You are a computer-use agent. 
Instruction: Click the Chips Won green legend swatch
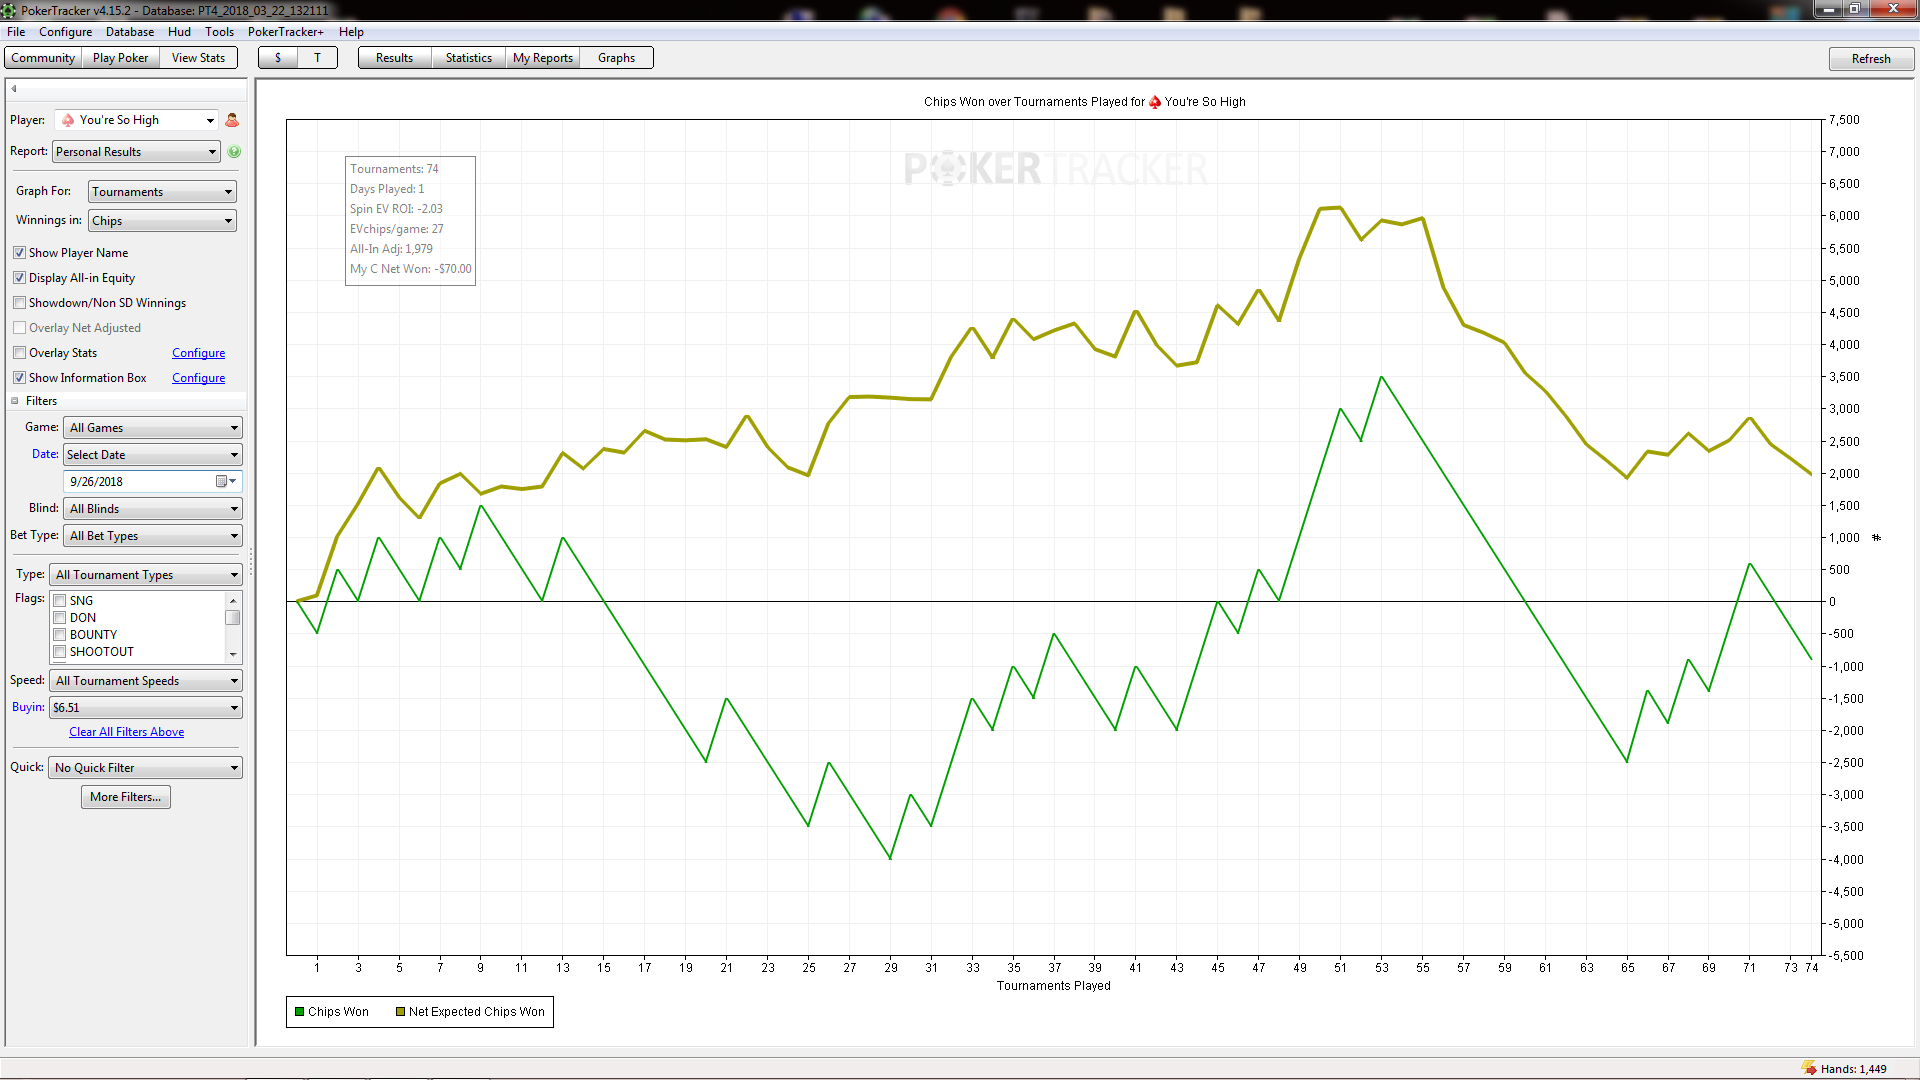point(300,1012)
